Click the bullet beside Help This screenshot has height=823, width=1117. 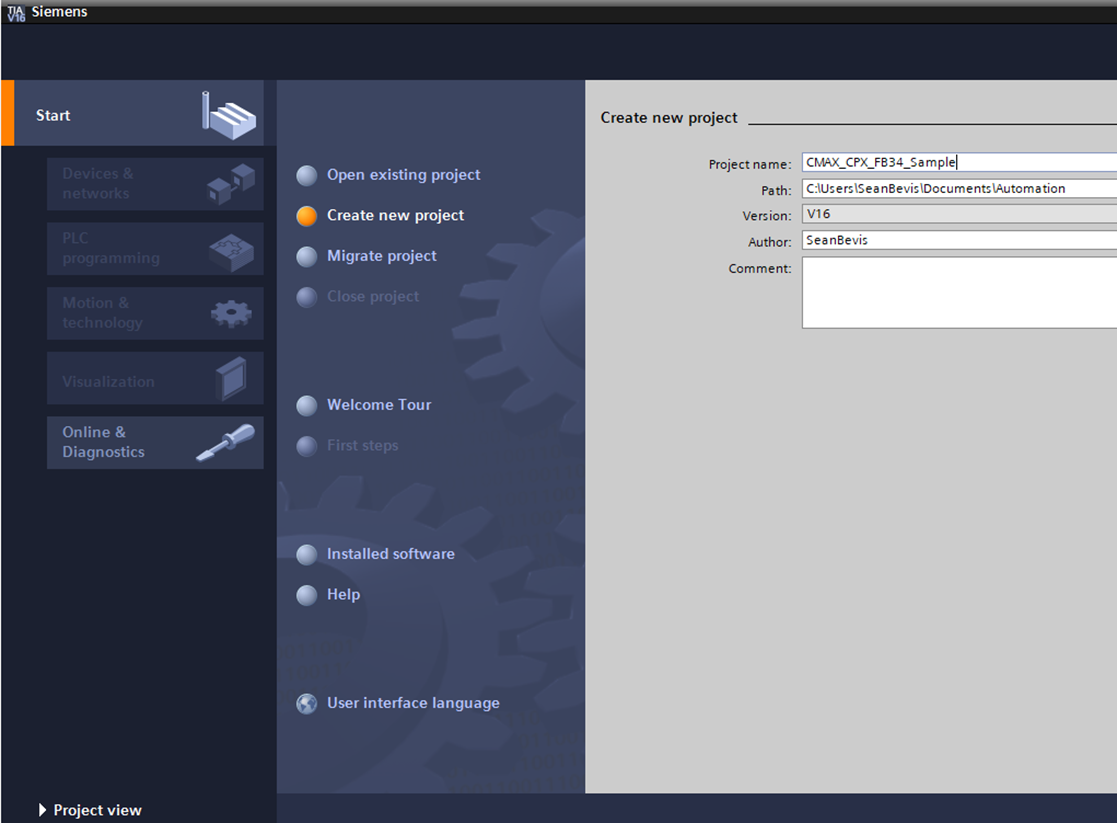click(x=306, y=595)
